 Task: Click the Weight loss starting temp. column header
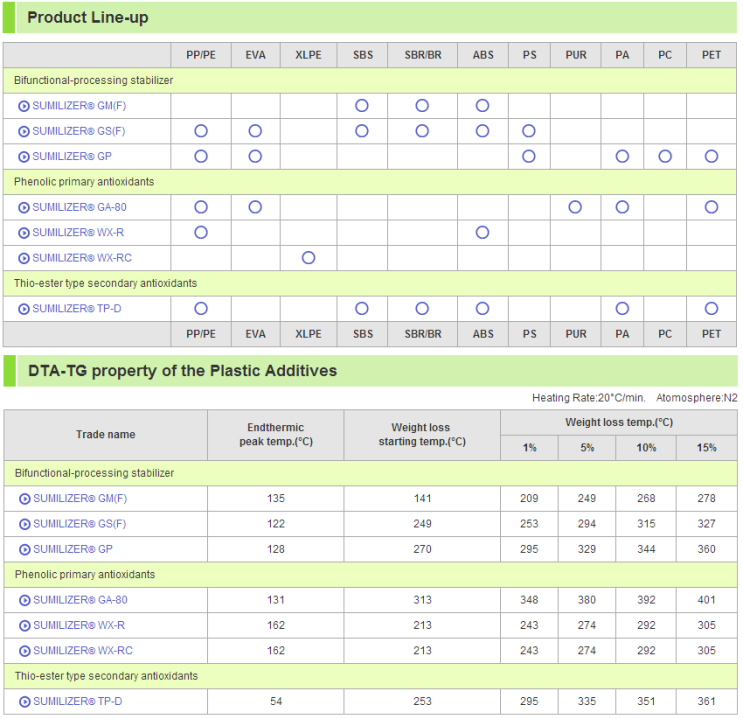point(422,435)
